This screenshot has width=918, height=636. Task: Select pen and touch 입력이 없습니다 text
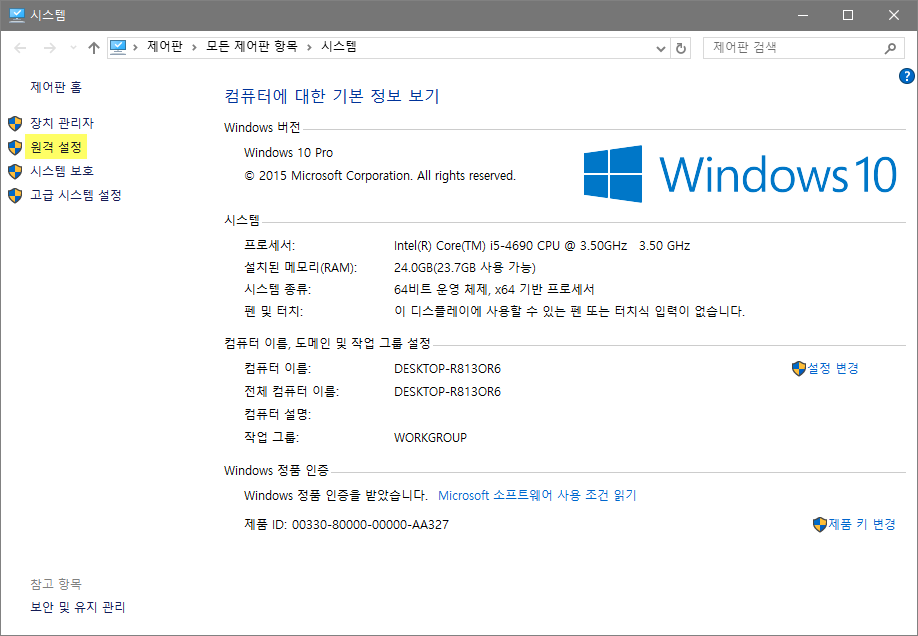569,312
